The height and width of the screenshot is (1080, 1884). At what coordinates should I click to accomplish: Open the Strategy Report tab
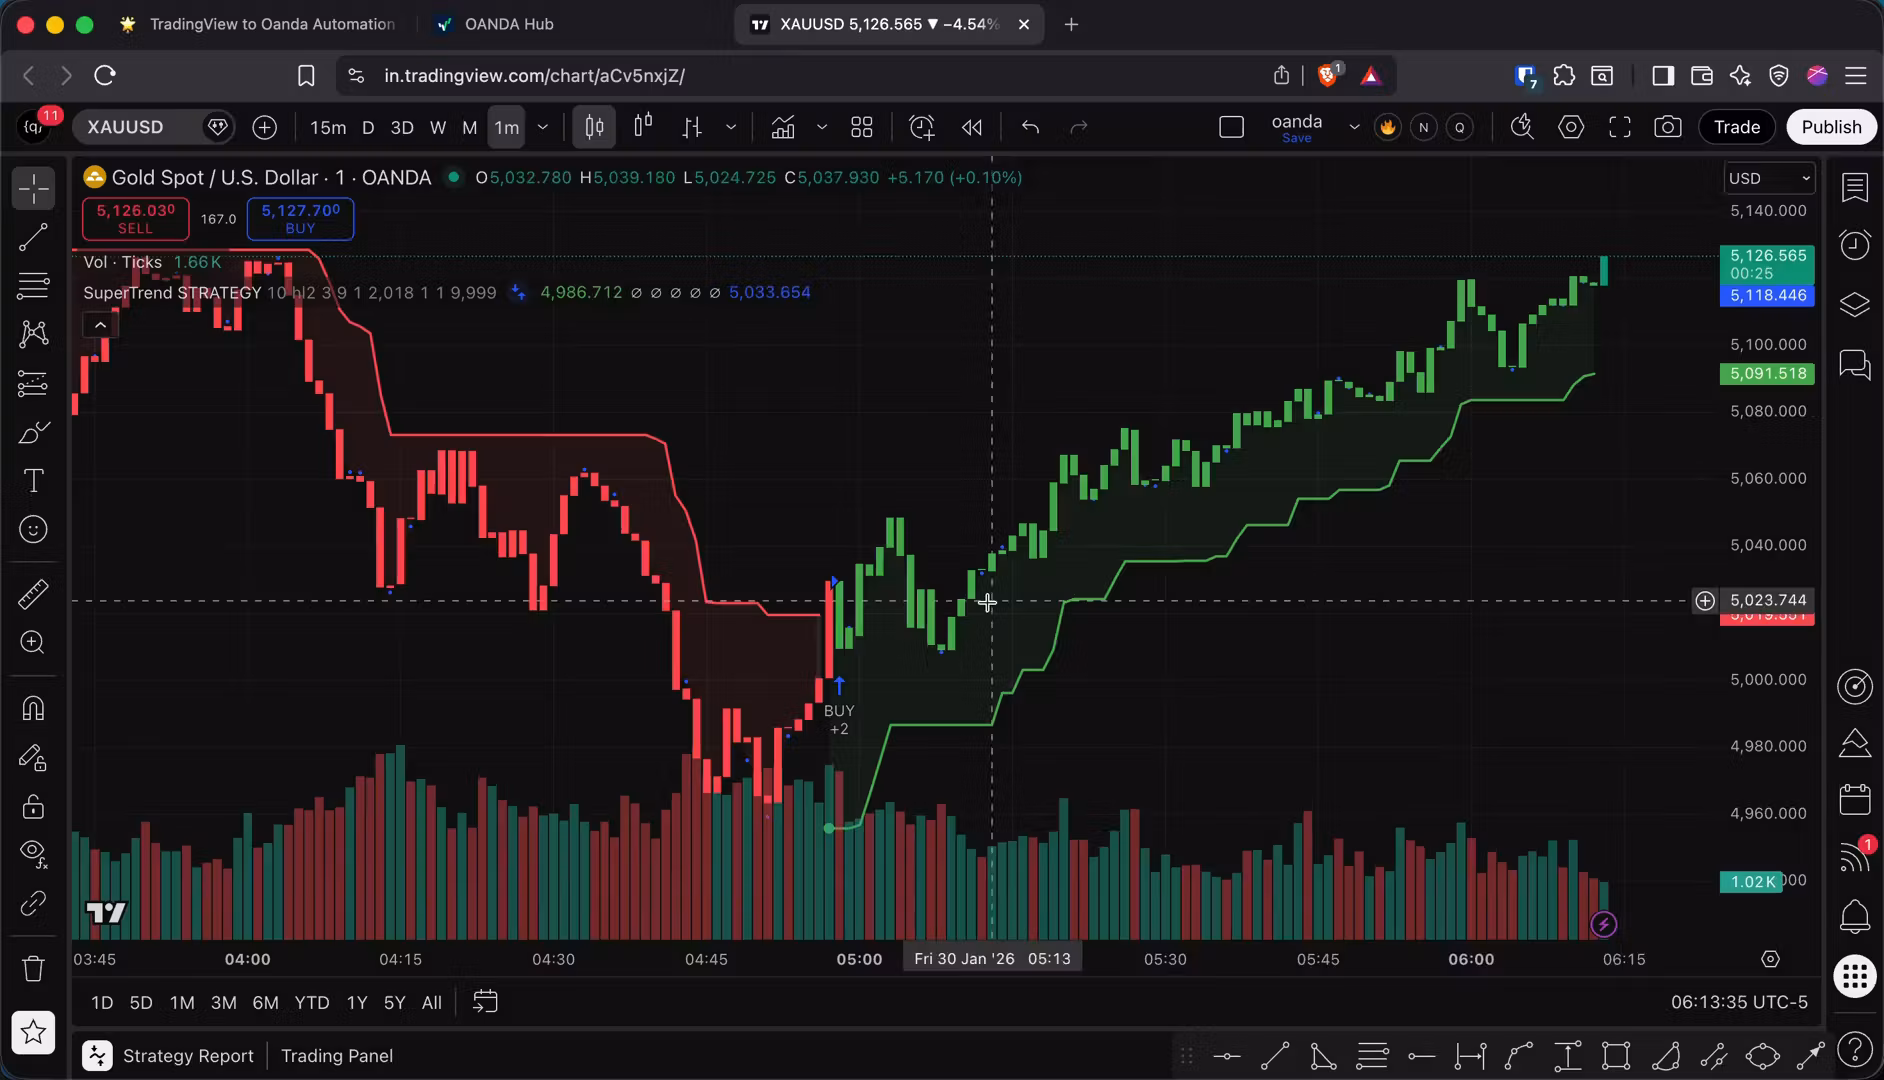tap(188, 1055)
